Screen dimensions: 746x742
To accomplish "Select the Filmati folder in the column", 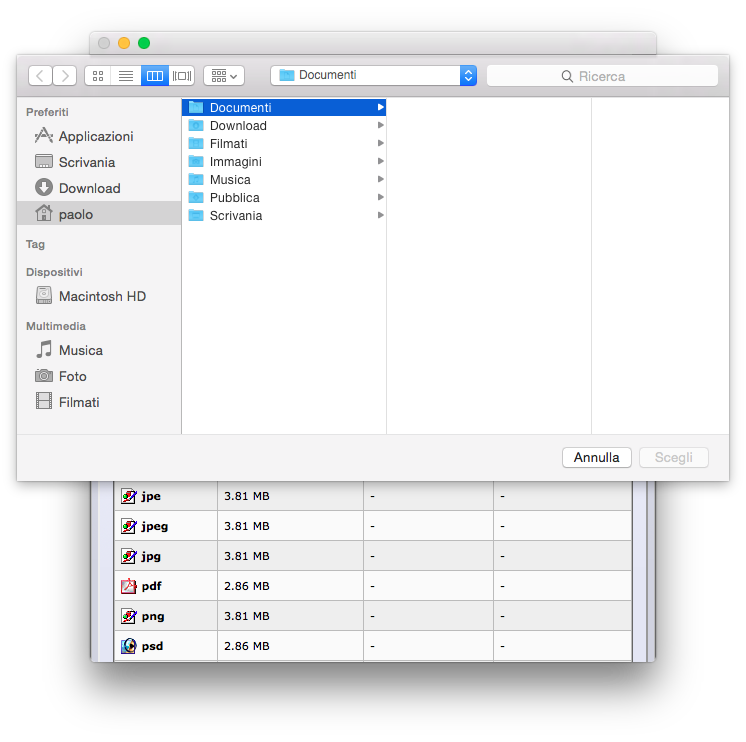I will tap(284, 144).
